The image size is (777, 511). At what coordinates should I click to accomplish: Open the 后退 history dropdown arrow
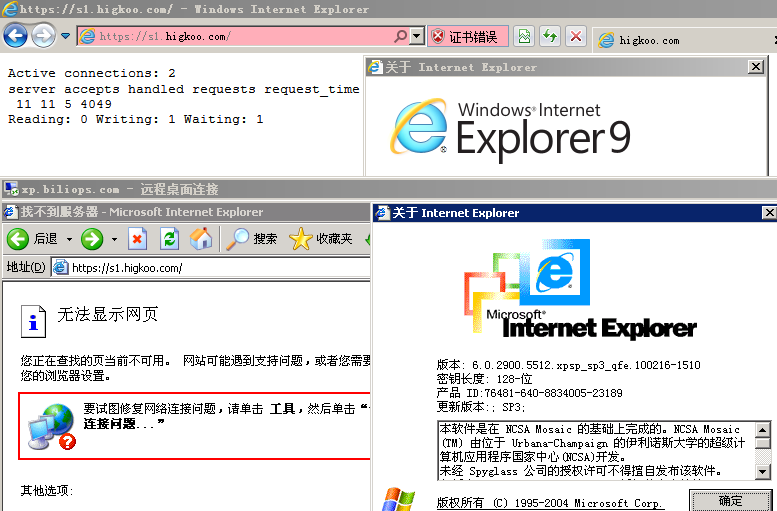[x=69, y=239]
